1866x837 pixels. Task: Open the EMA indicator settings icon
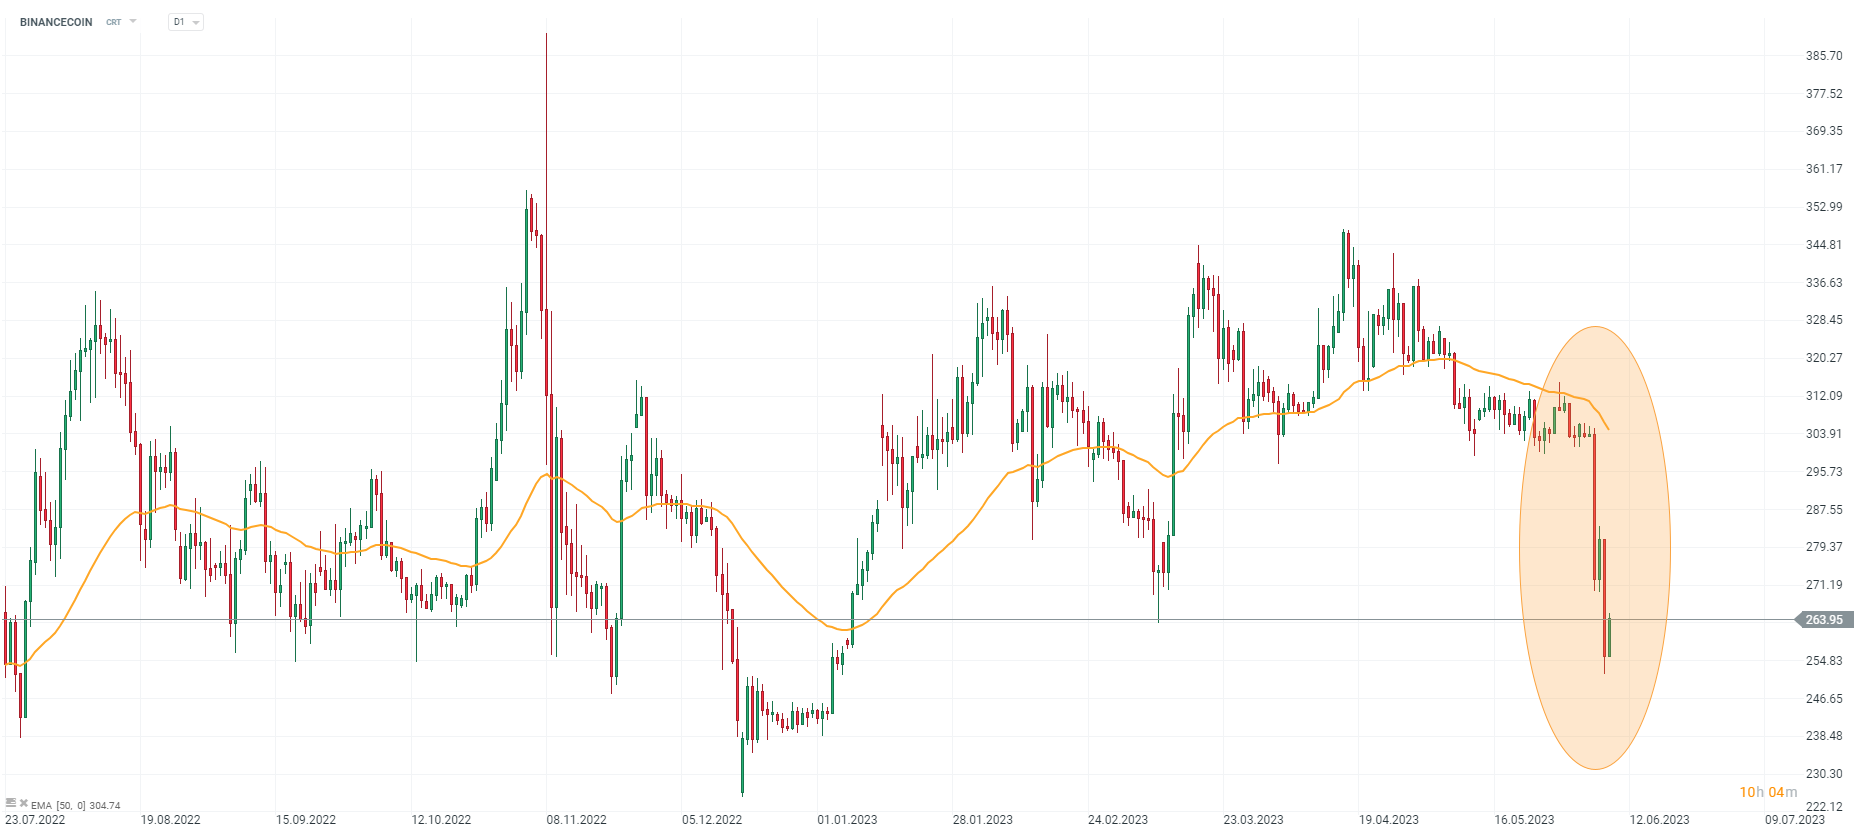pos(11,803)
